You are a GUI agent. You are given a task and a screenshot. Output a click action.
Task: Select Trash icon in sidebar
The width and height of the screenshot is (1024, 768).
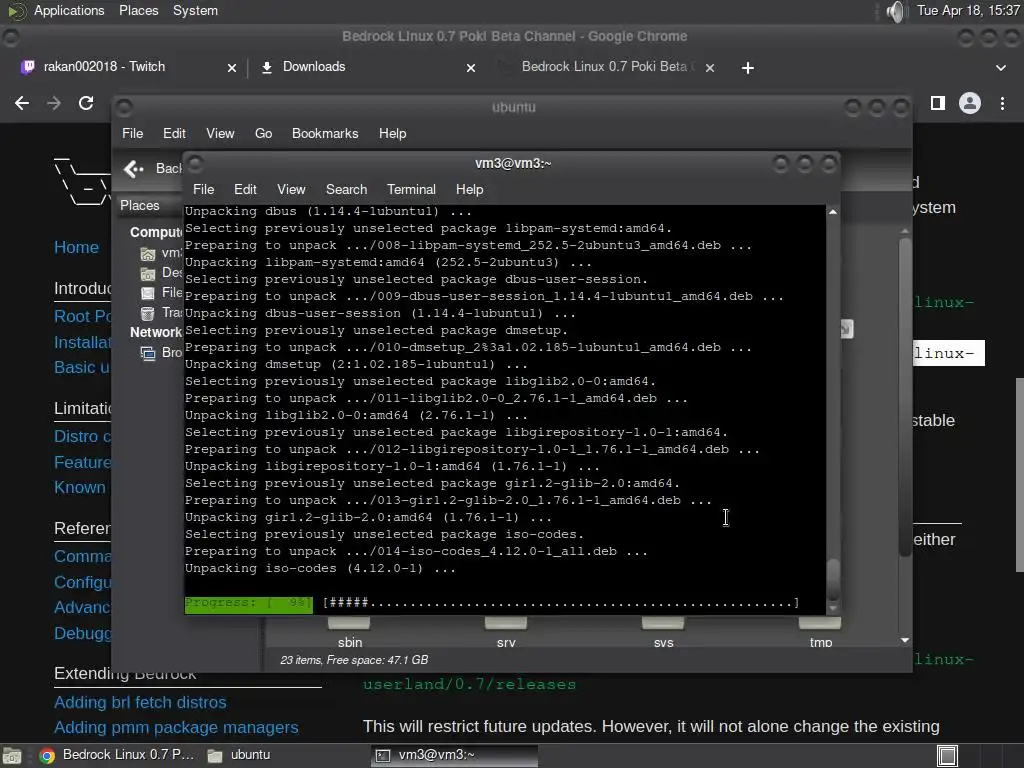[148, 313]
